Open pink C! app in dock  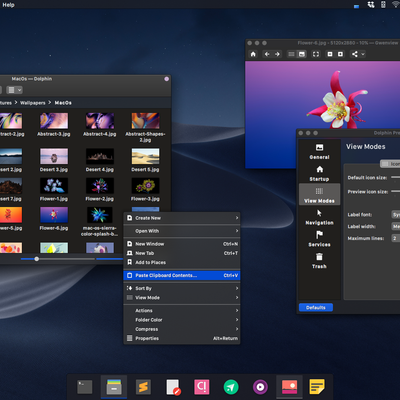tap(202, 387)
